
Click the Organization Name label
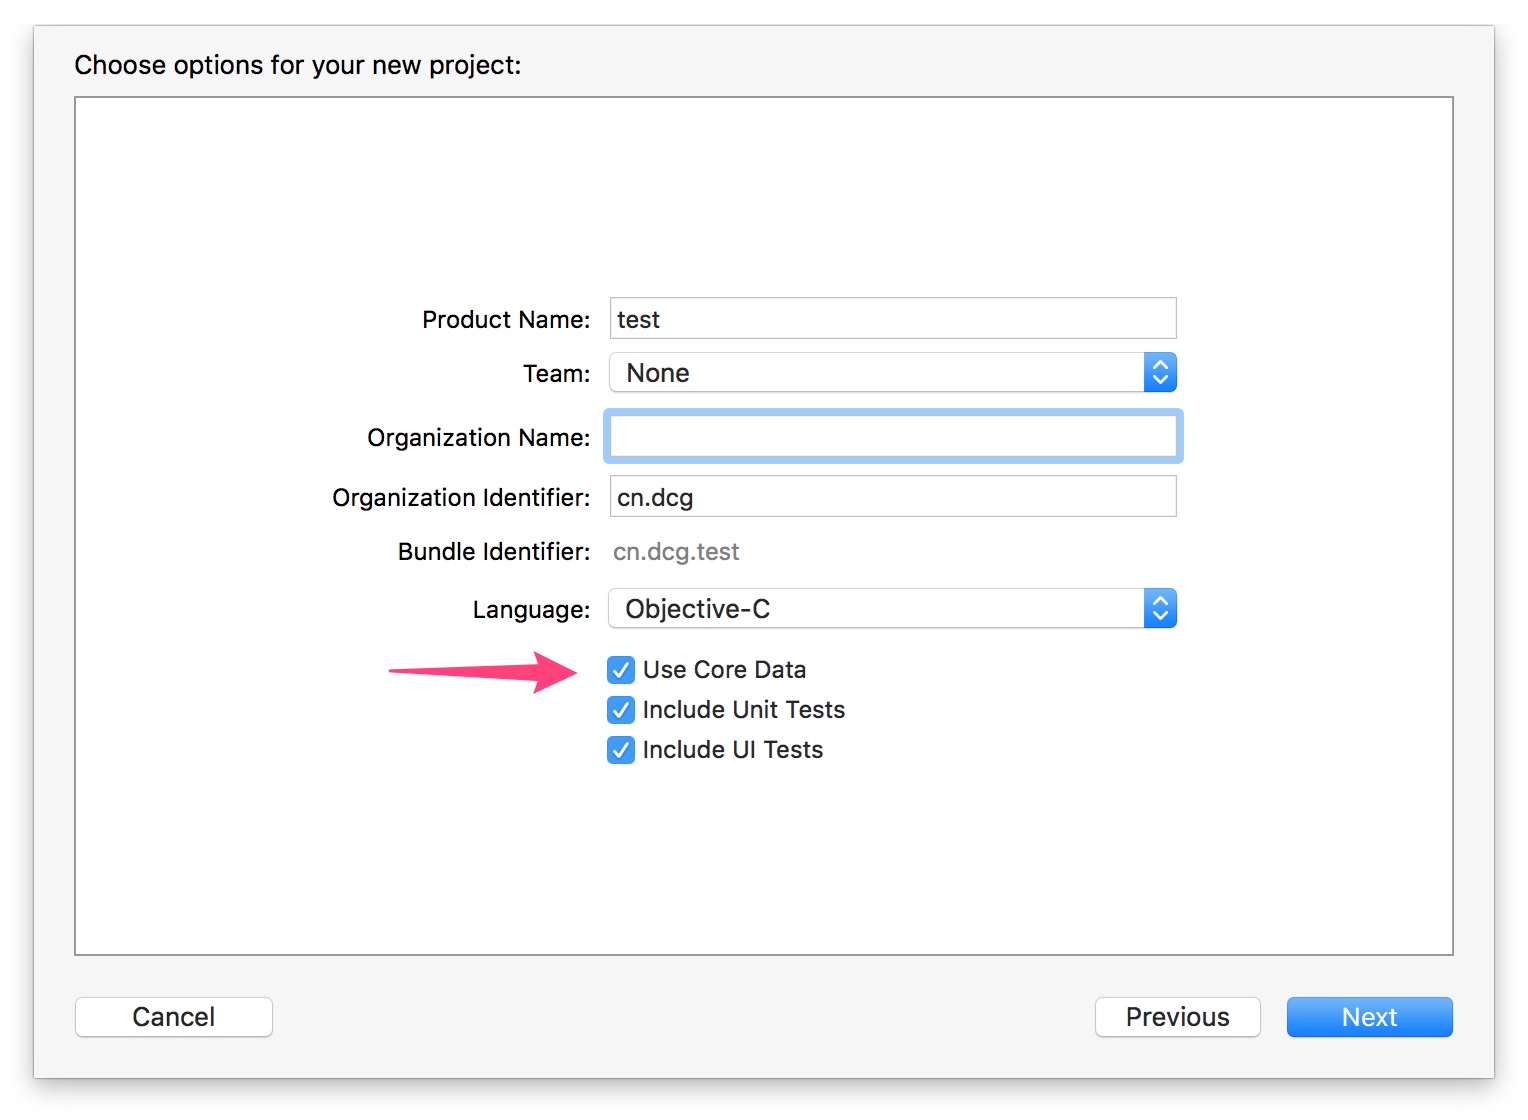(x=479, y=438)
